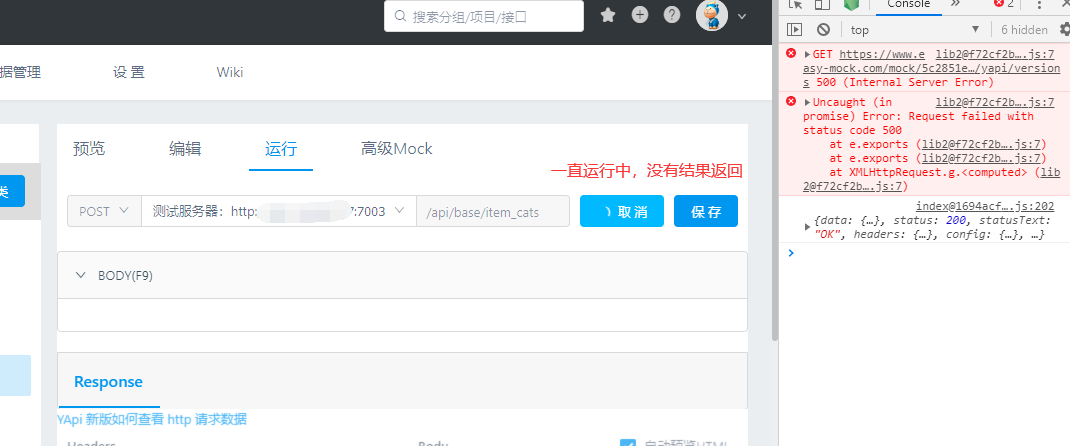Toggle the console sidebar icon
The height and width of the screenshot is (446, 1070).
(794, 29)
